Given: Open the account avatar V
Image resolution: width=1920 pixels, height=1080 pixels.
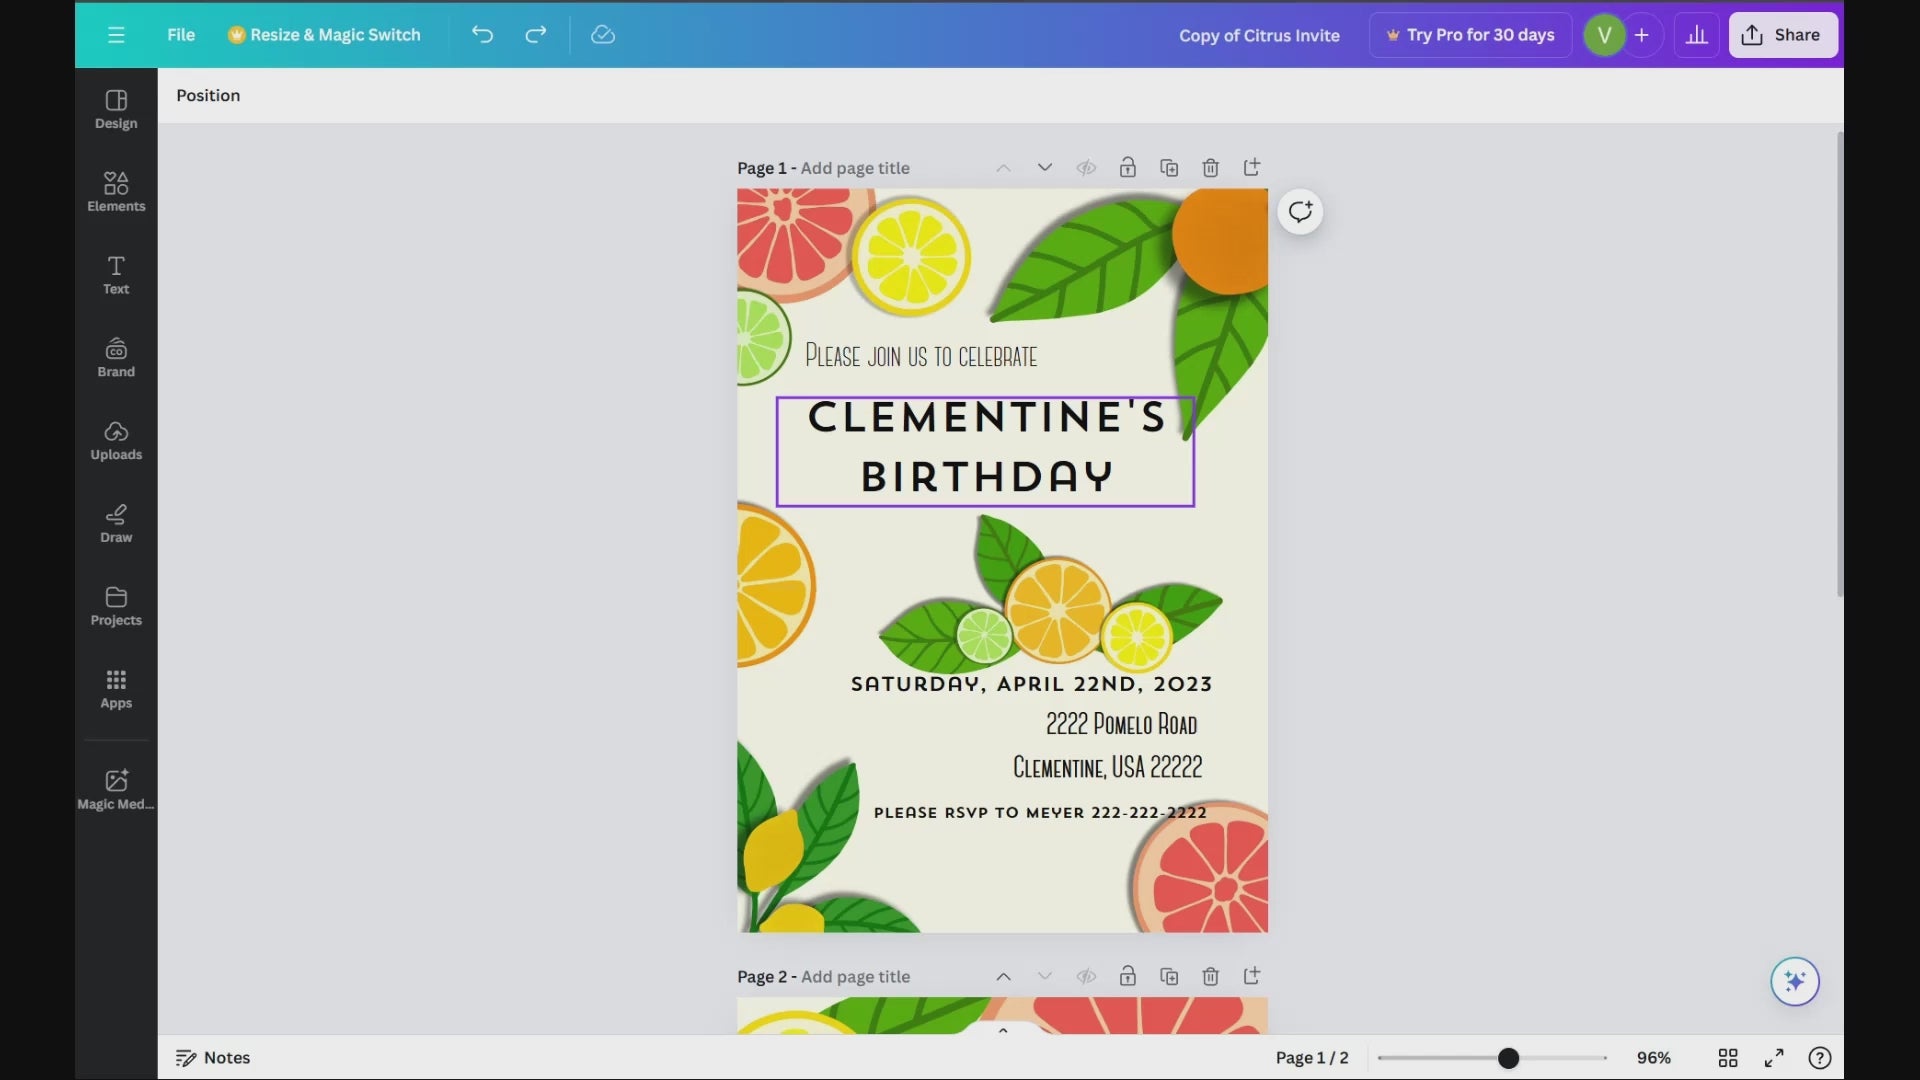Looking at the screenshot, I should (1604, 35).
